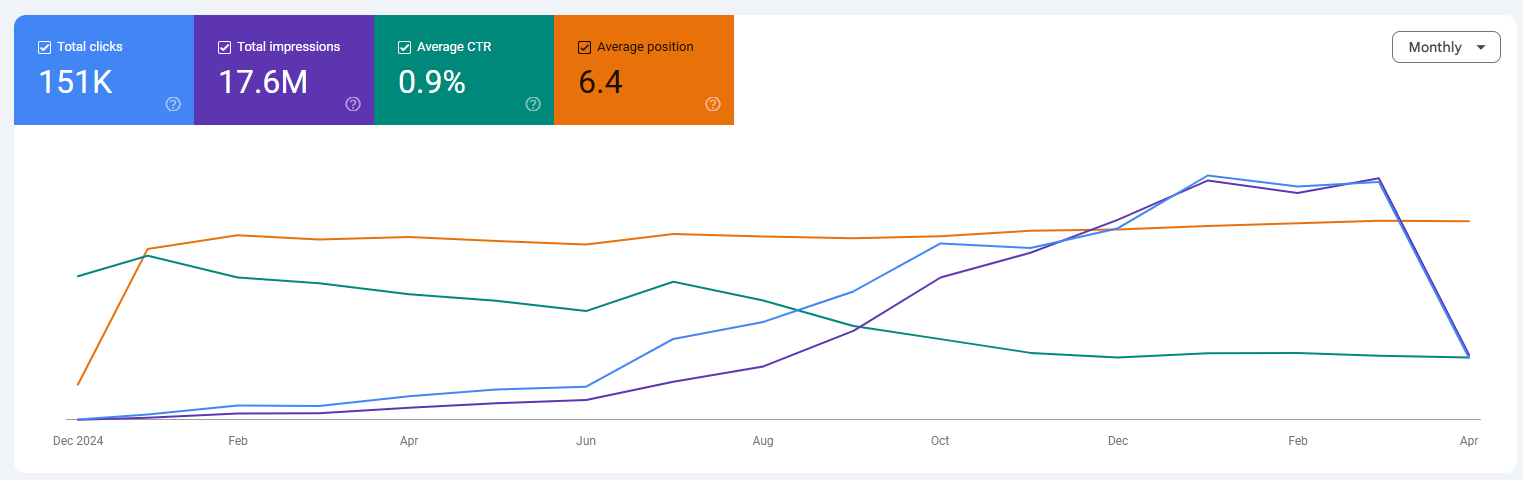Open the Monthly granularity dropdown
Image resolution: width=1523 pixels, height=480 pixels.
tap(1445, 47)
